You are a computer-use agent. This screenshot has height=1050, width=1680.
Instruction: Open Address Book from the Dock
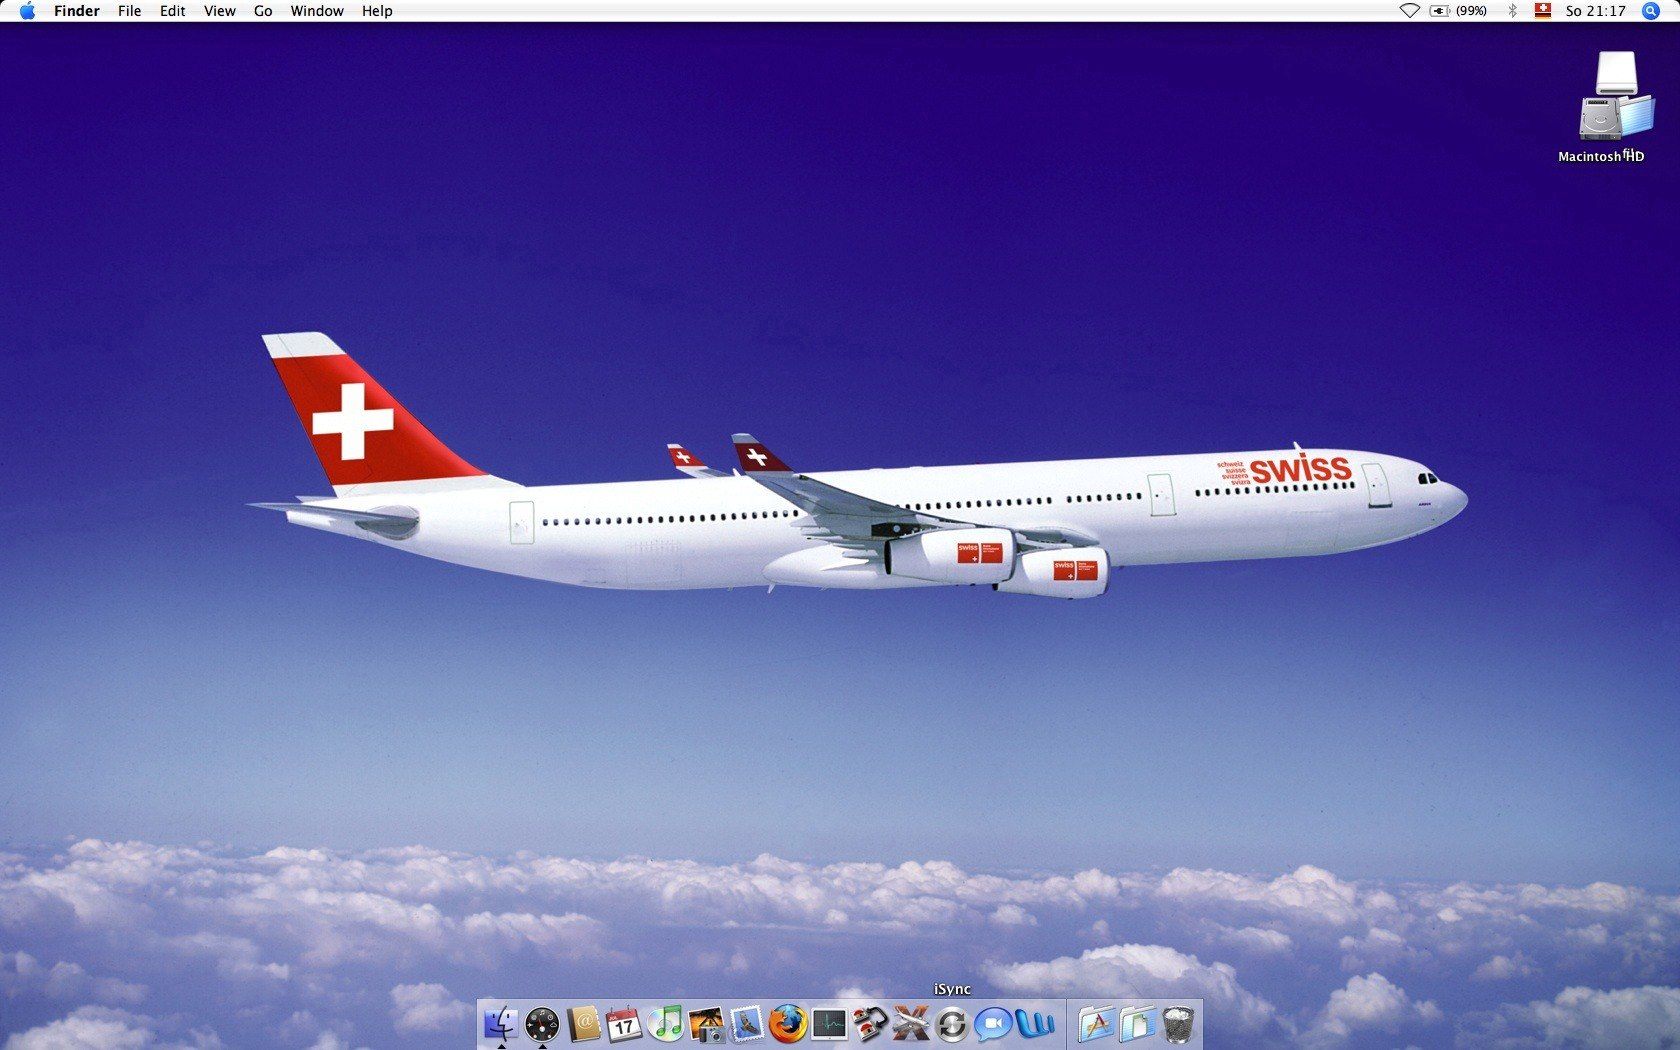584,1024
